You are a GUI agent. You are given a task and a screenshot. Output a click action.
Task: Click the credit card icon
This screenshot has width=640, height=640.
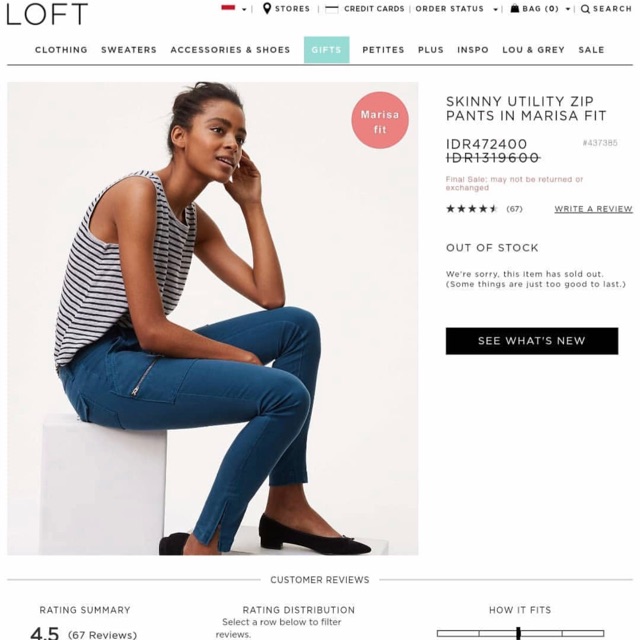pyautogui.click(x=331, y=9)
